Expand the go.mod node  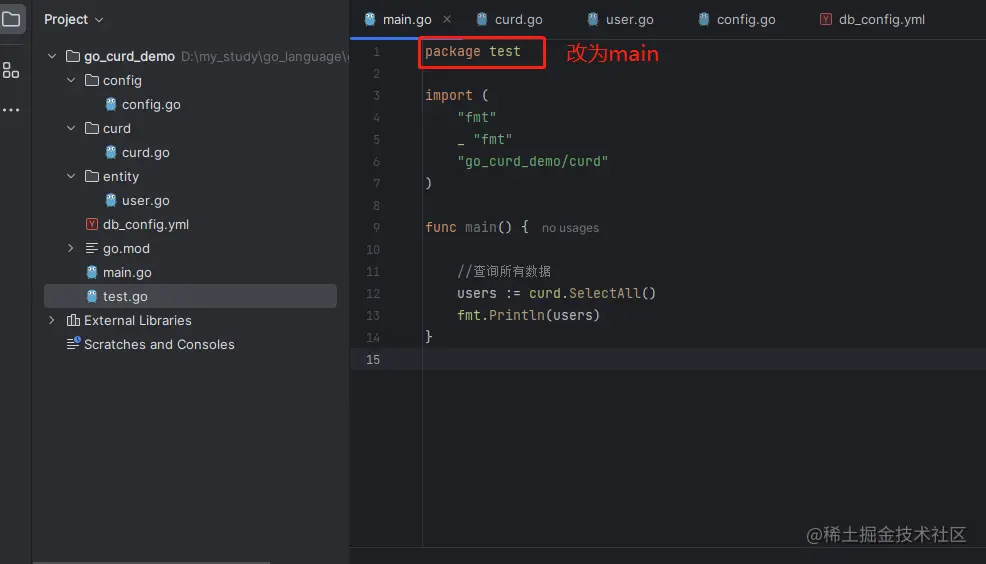(x=71, y=248)
